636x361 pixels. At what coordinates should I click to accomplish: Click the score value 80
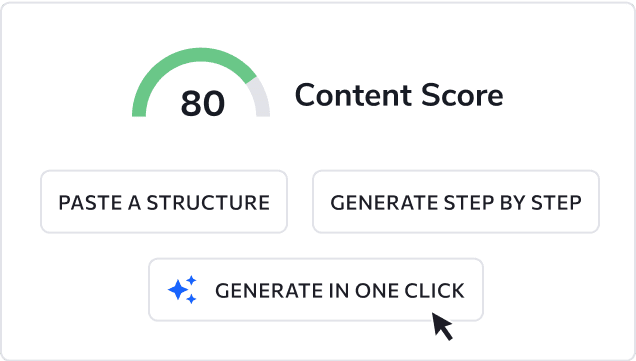[203, 103]
